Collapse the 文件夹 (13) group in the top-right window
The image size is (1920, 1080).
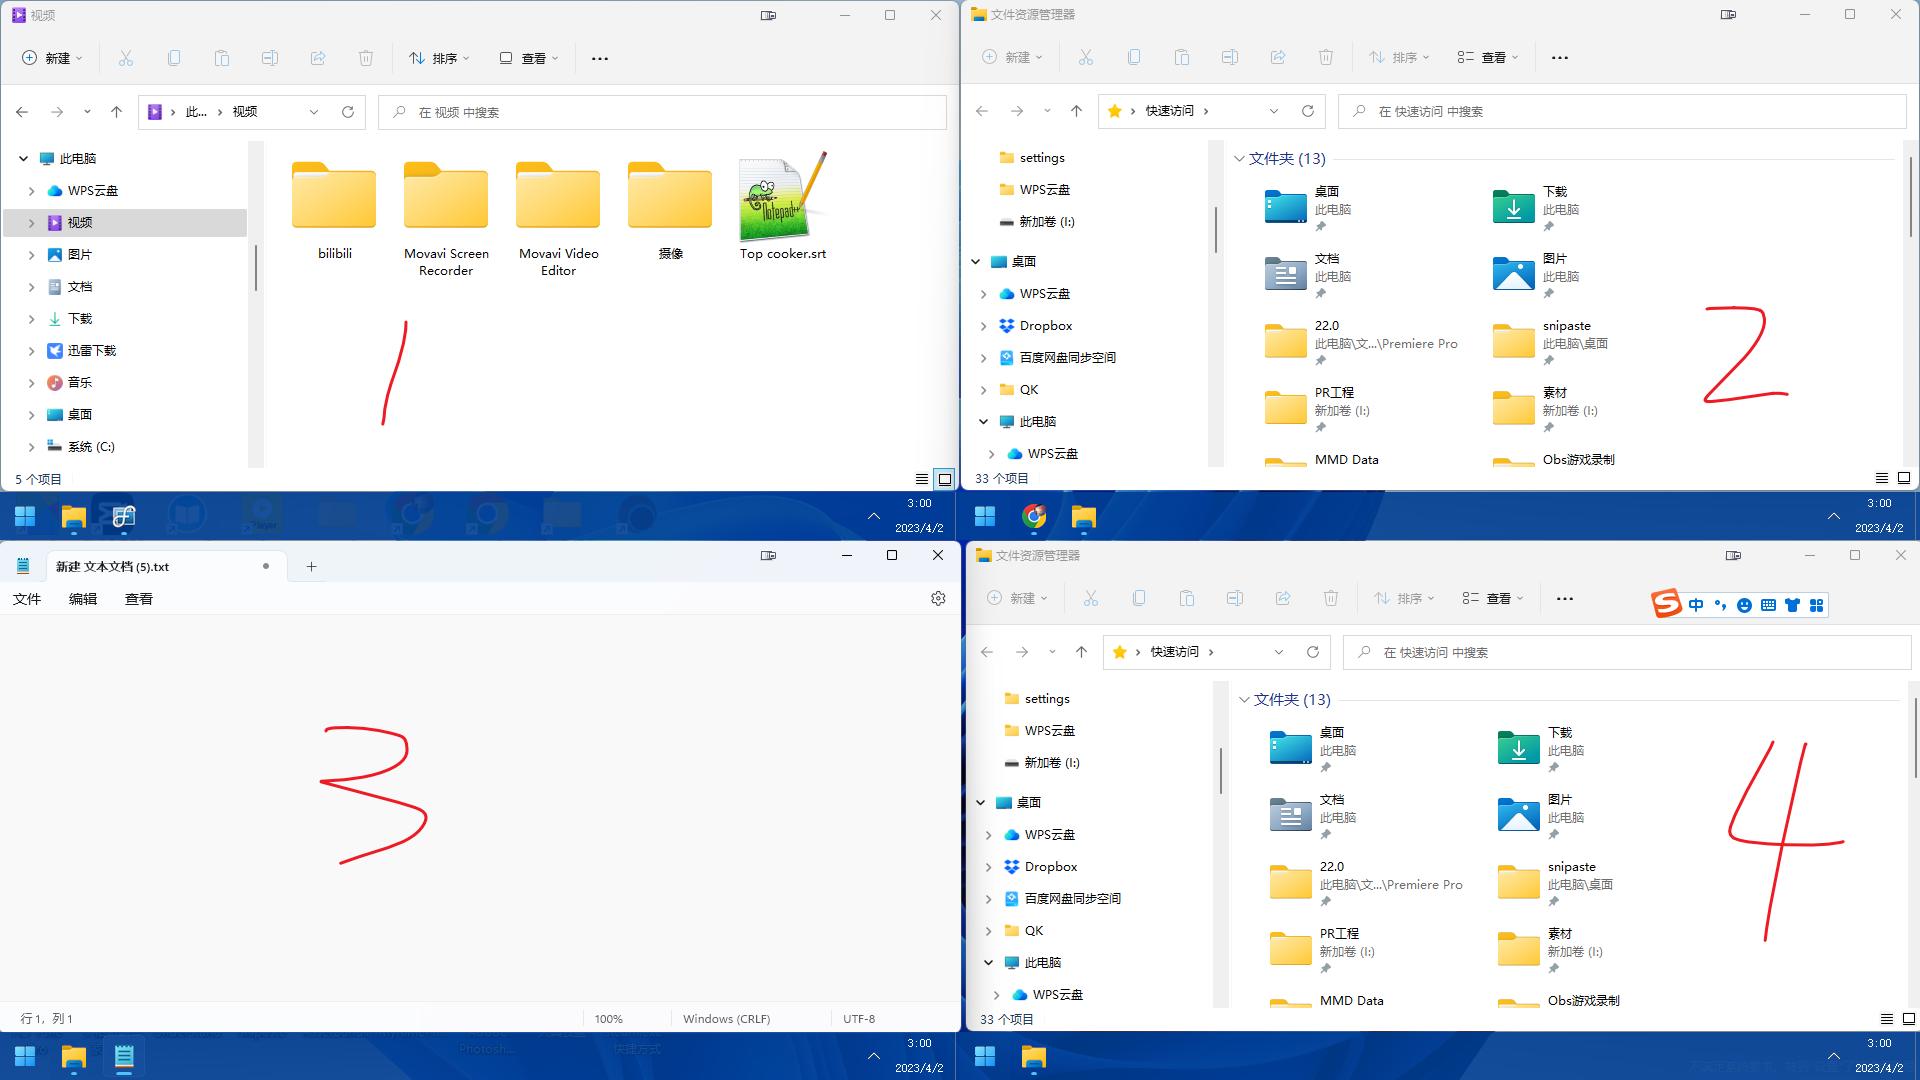(1239, 159)
